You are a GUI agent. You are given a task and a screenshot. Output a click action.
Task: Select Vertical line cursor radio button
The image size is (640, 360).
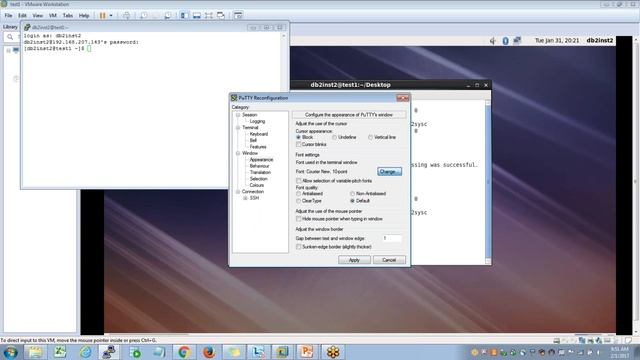371,138
